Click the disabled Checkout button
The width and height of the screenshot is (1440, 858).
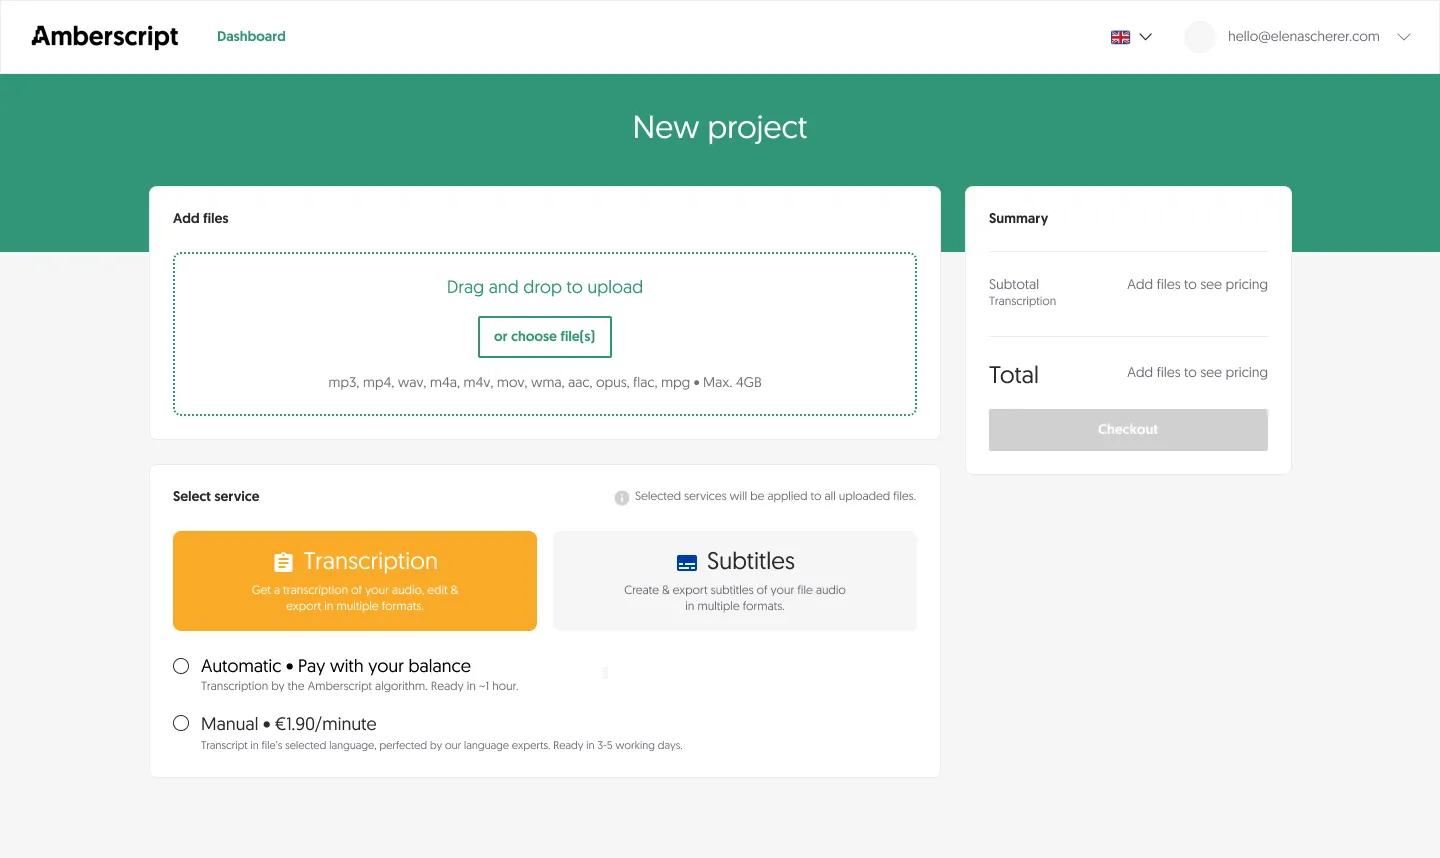[1128, 430]
